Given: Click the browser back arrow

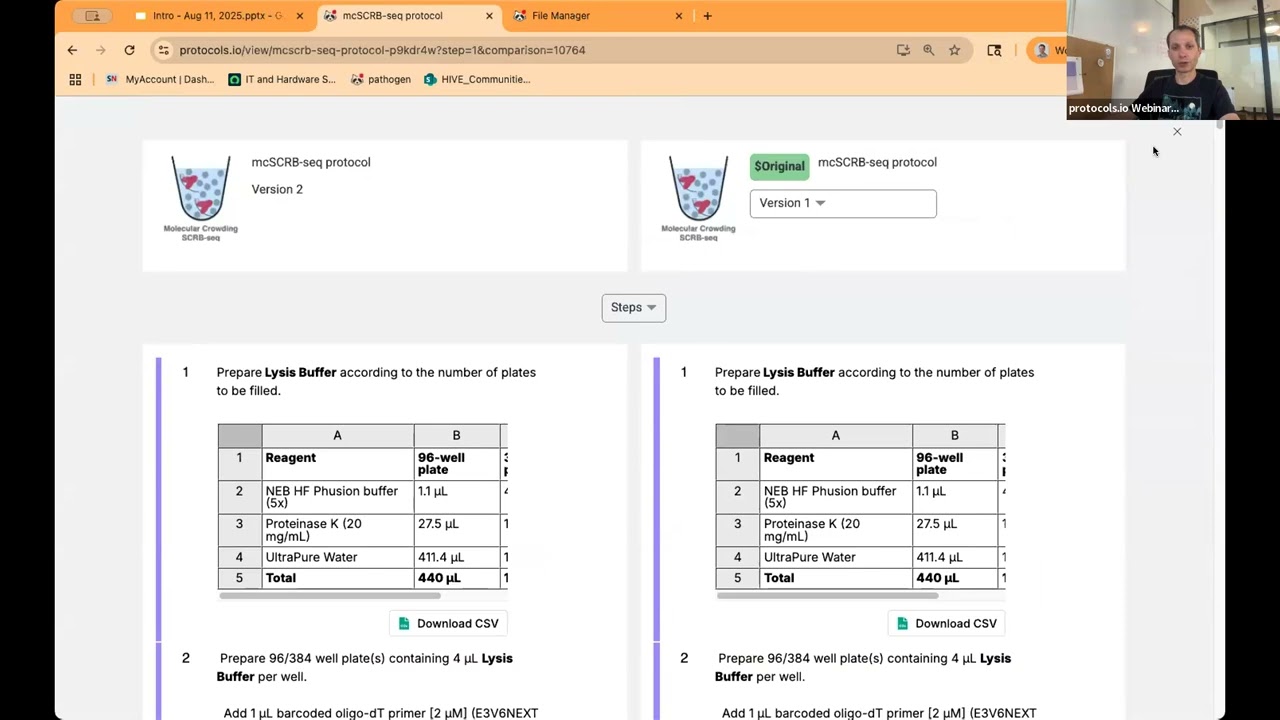Looking at the screenshot, I should pyautogui.click(x=72, y=50).
